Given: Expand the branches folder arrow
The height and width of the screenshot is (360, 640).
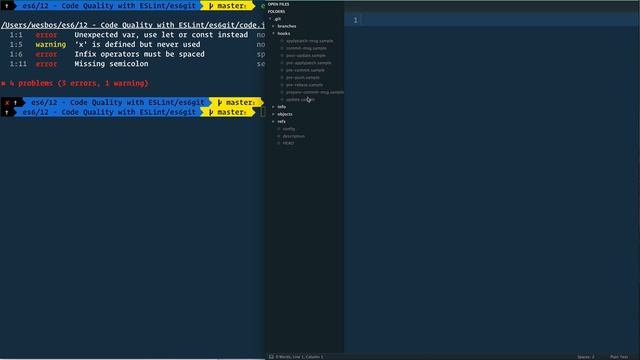Looking at the screenshot, I should [x=273, y=26].
